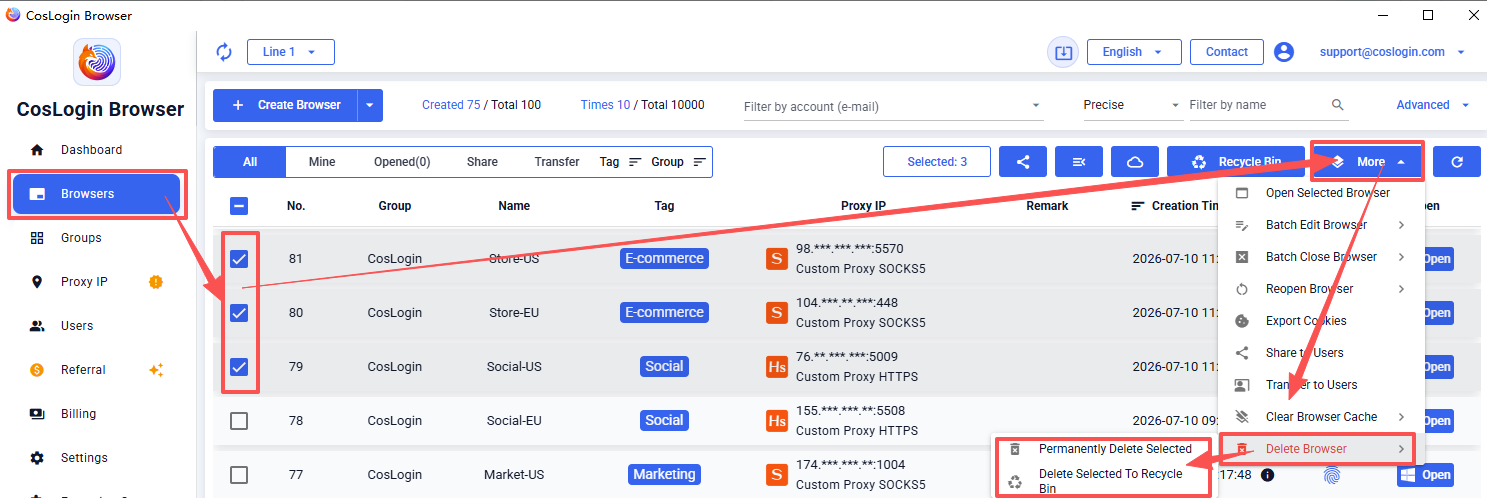Click the refresh list icon button
1487x498 pixels.
click(1456, 162)
